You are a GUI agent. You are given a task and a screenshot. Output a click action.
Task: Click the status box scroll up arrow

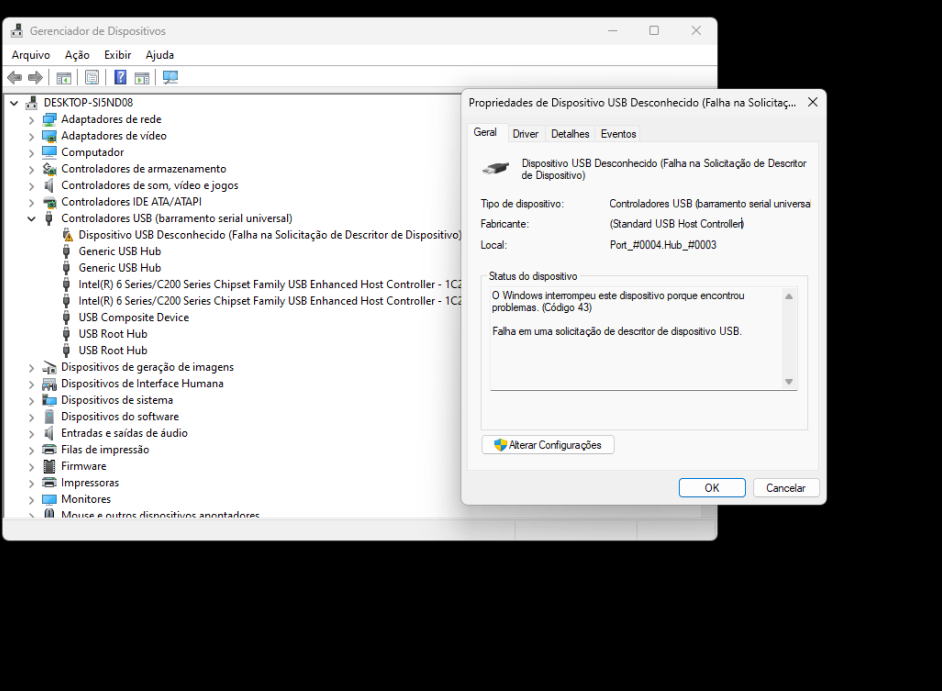point(789,297)
